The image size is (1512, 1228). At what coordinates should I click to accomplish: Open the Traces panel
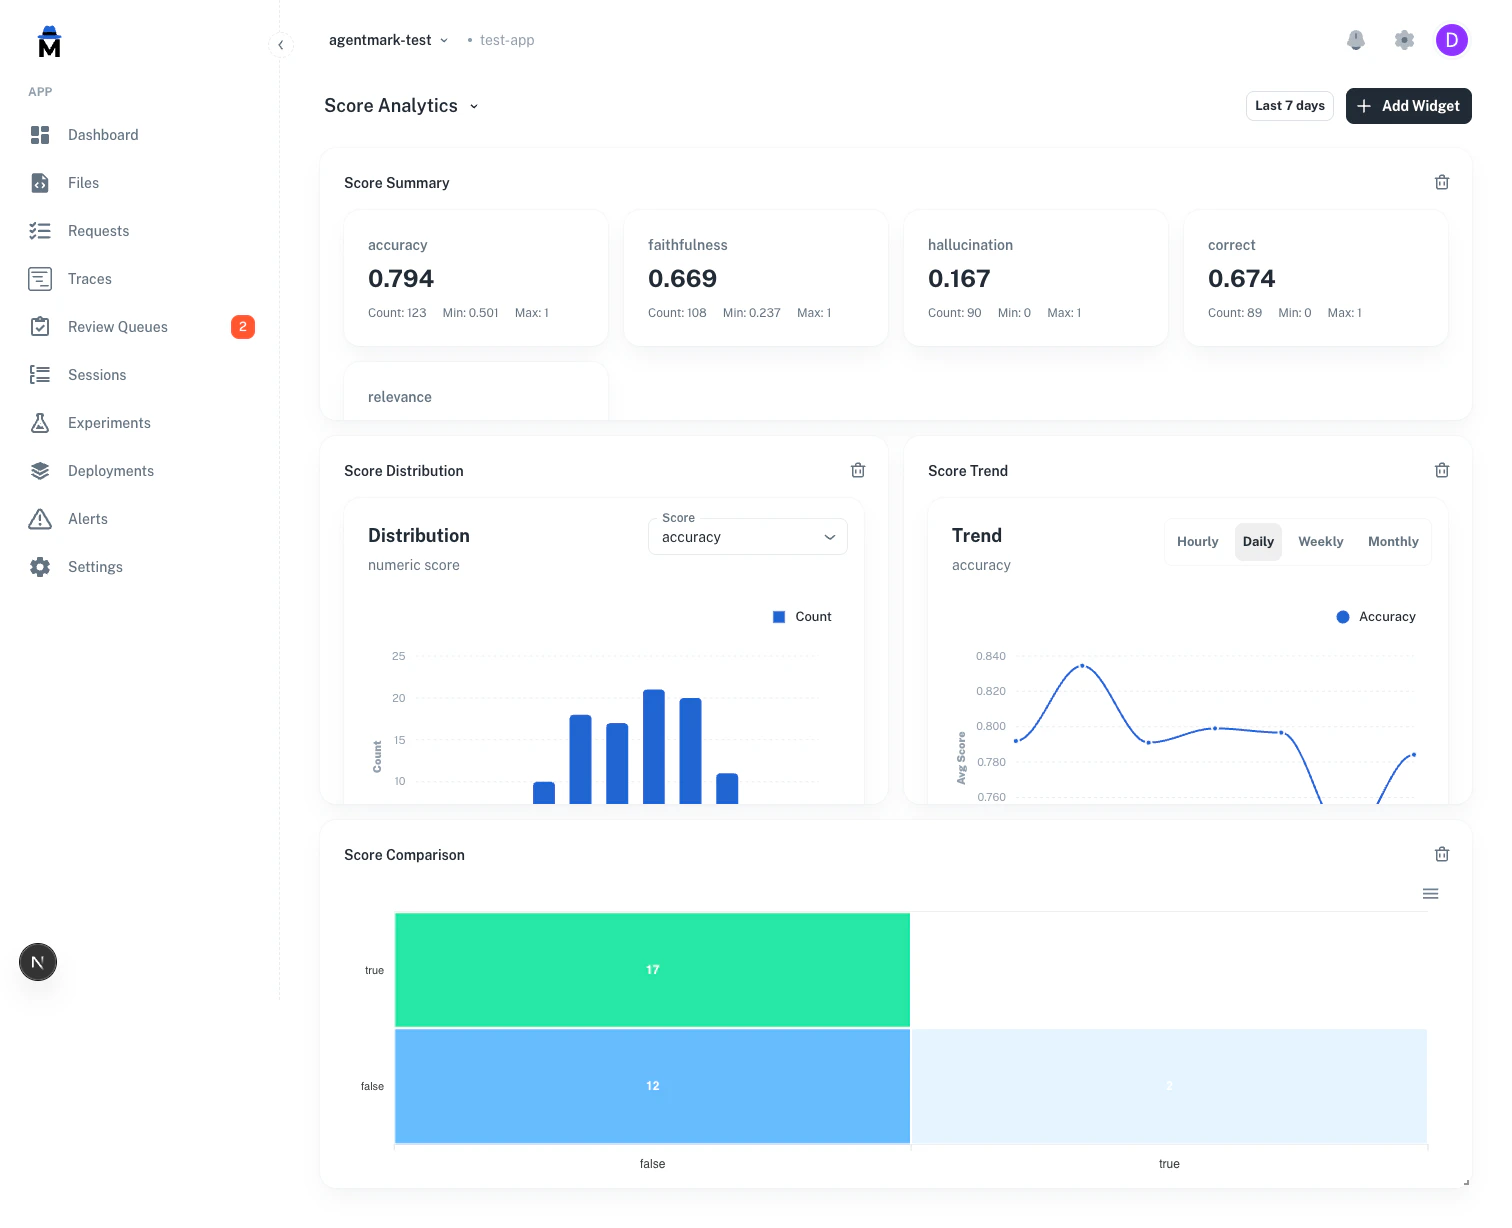(90, 279)
